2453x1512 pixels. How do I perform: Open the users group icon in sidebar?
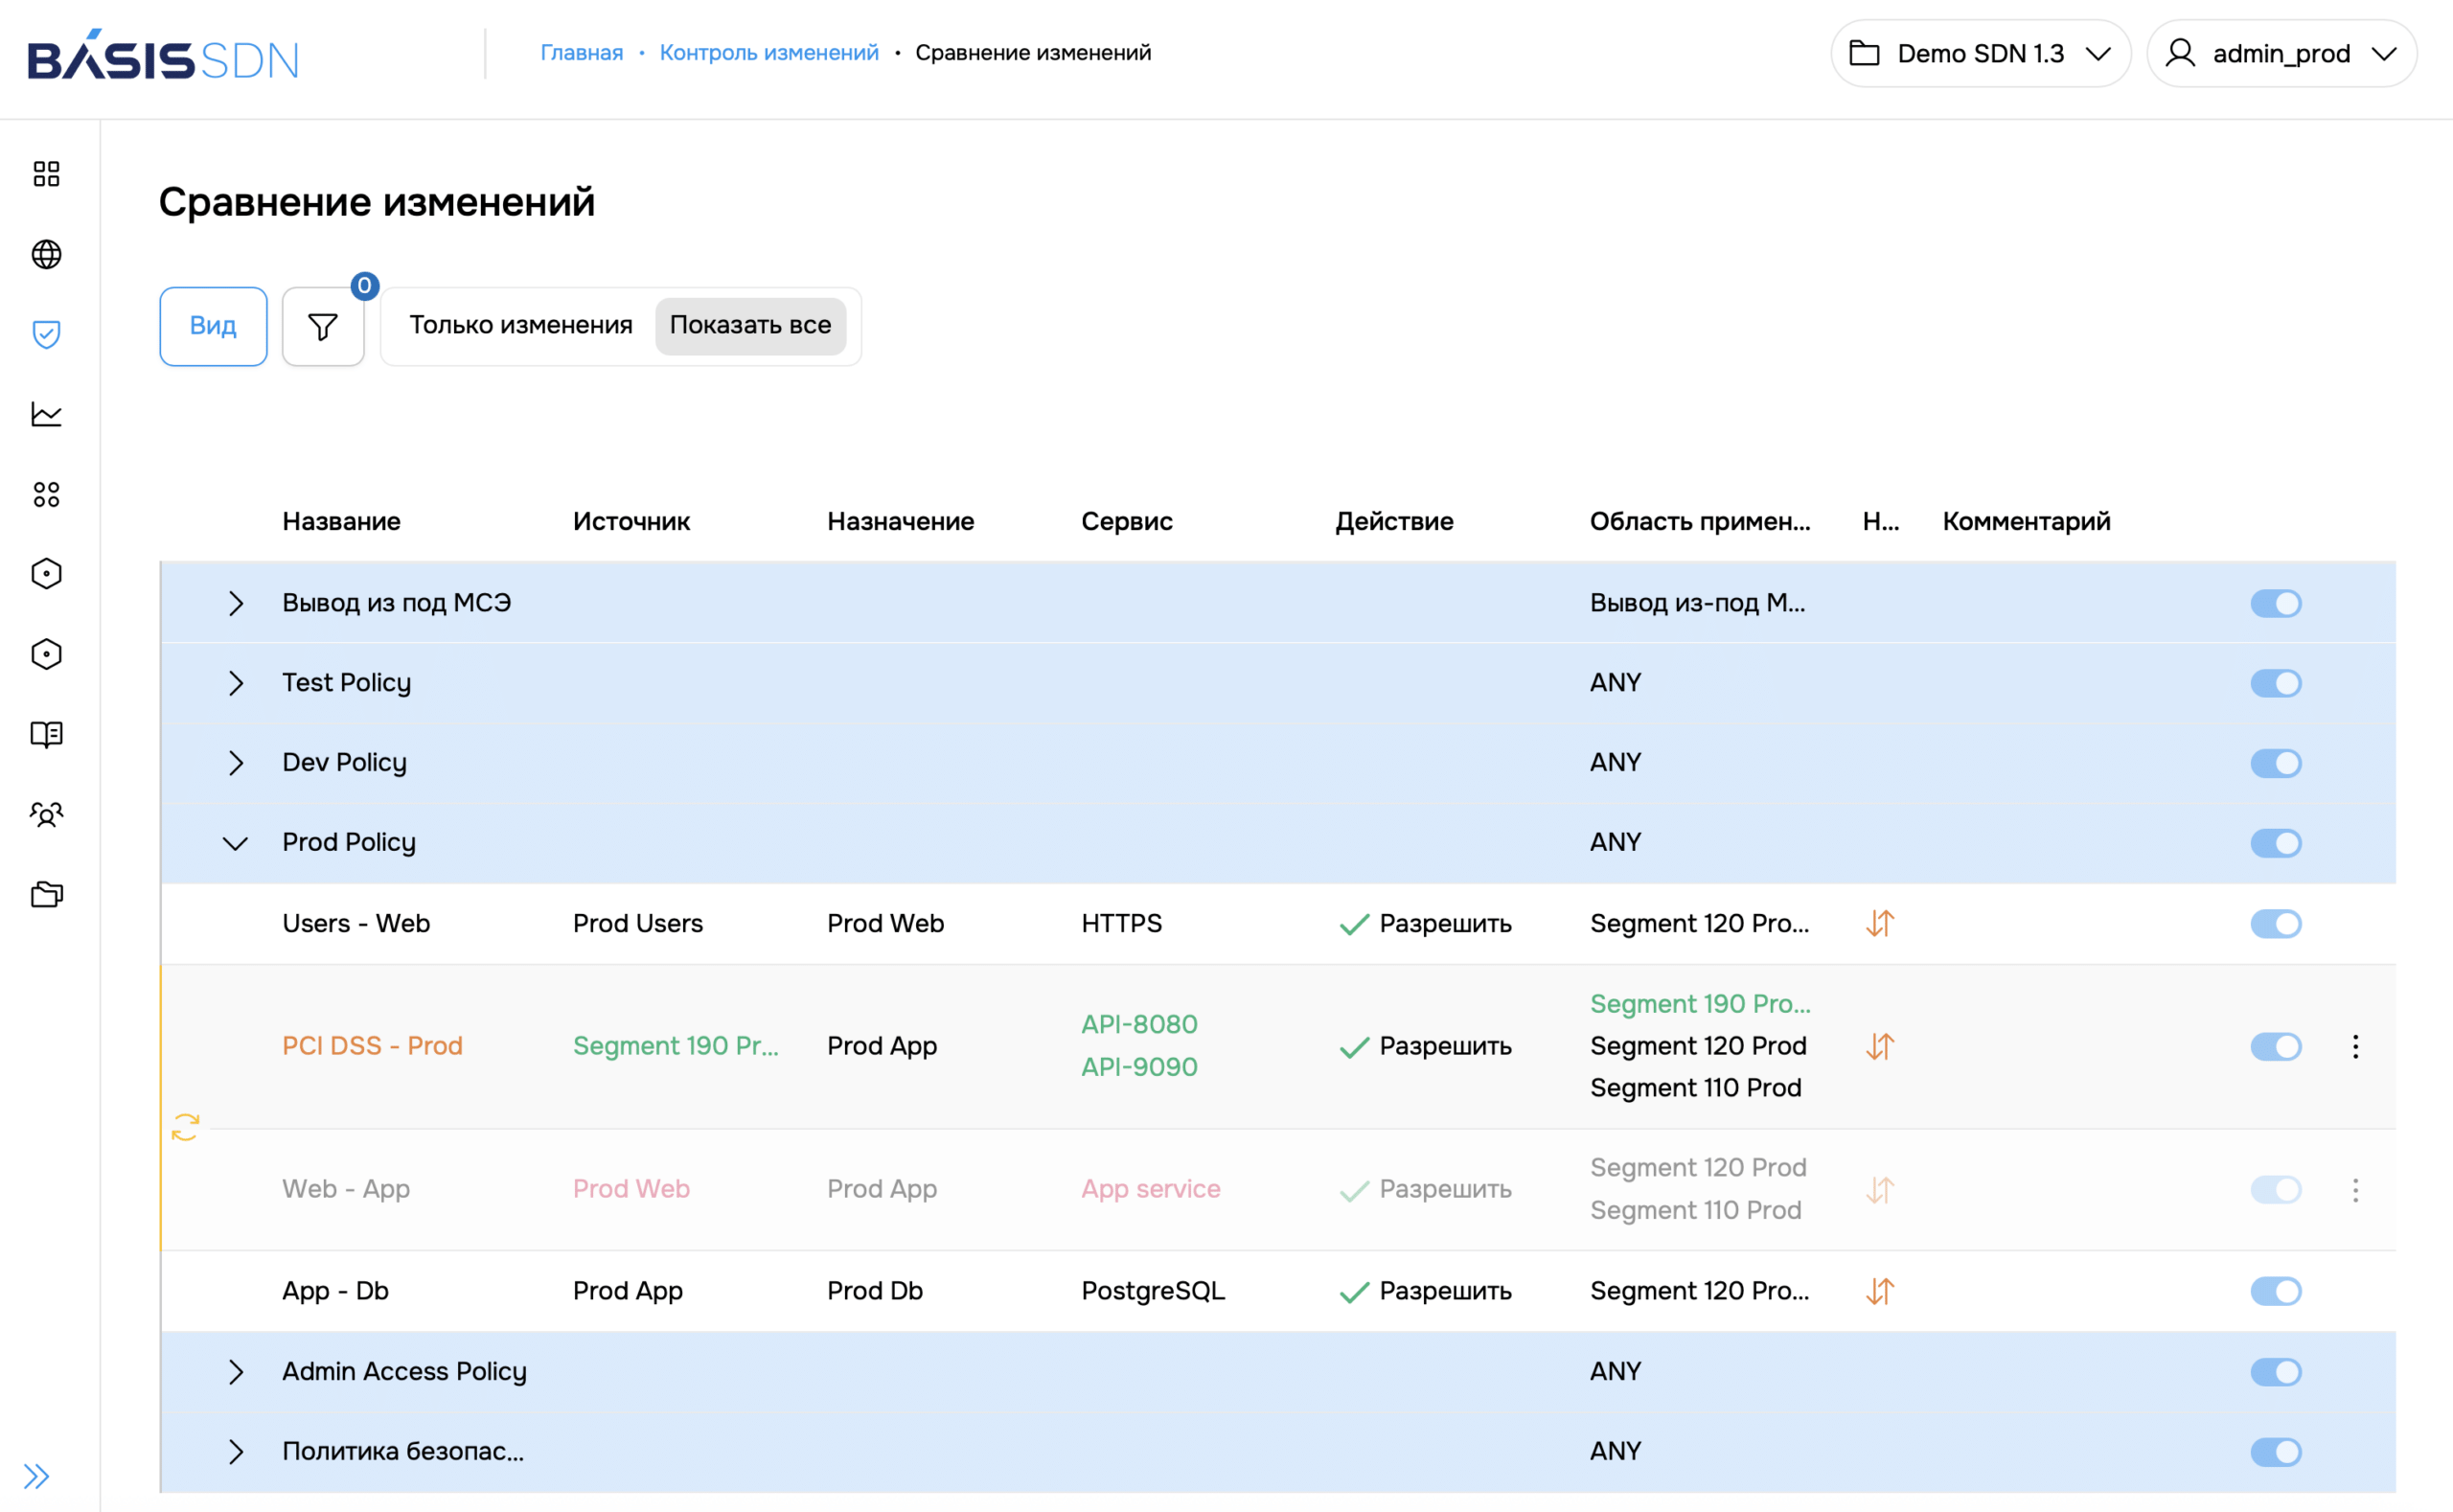click(x=46, y=814)
